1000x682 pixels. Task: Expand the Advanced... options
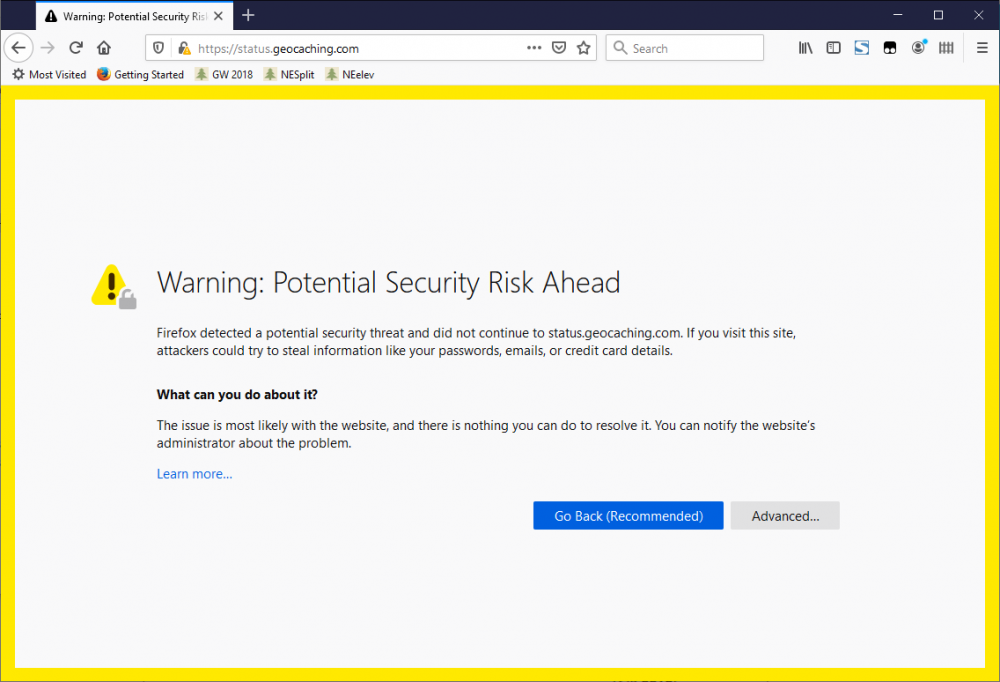(785, 515)
